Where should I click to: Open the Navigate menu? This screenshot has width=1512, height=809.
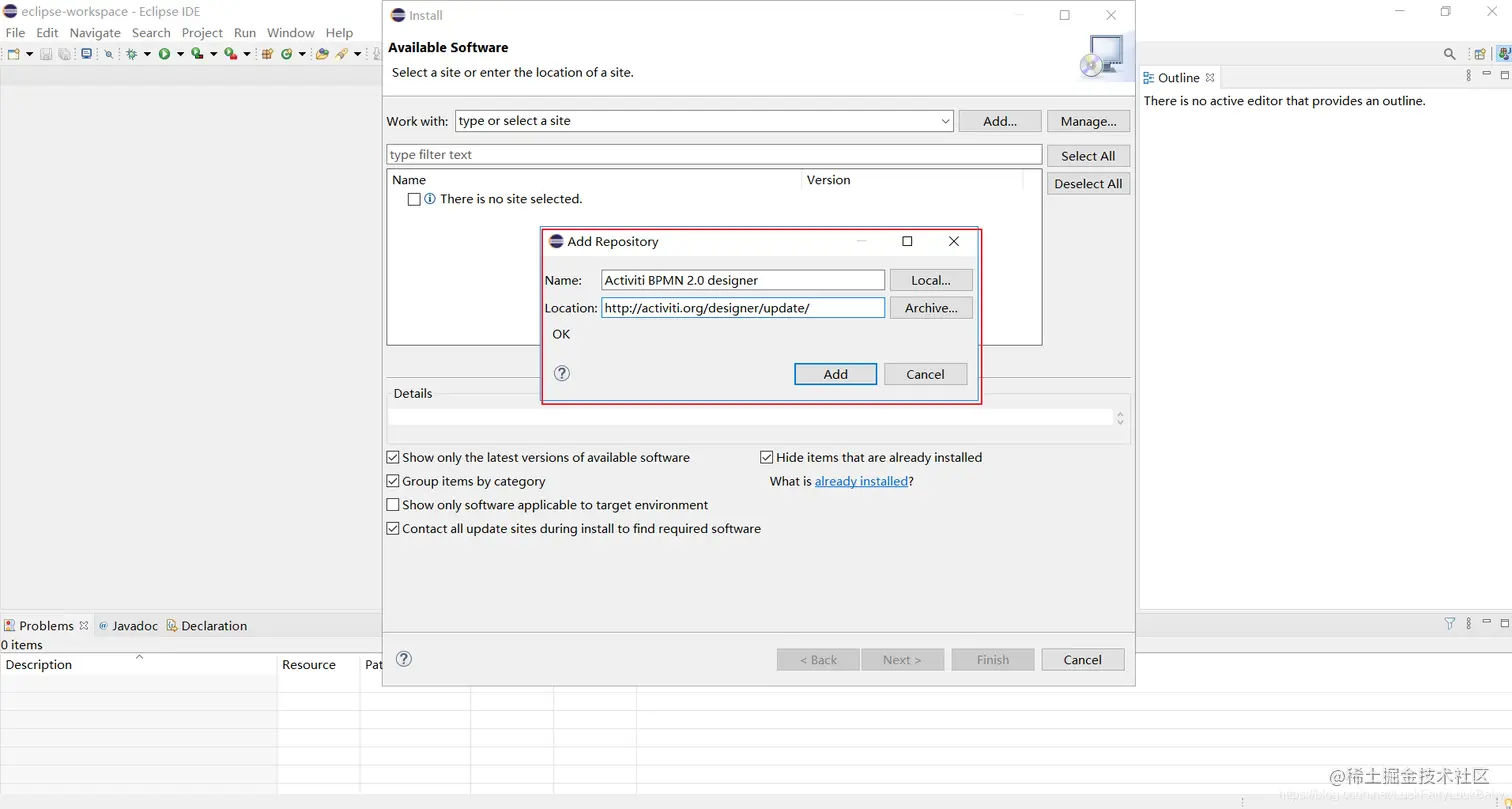95,32
